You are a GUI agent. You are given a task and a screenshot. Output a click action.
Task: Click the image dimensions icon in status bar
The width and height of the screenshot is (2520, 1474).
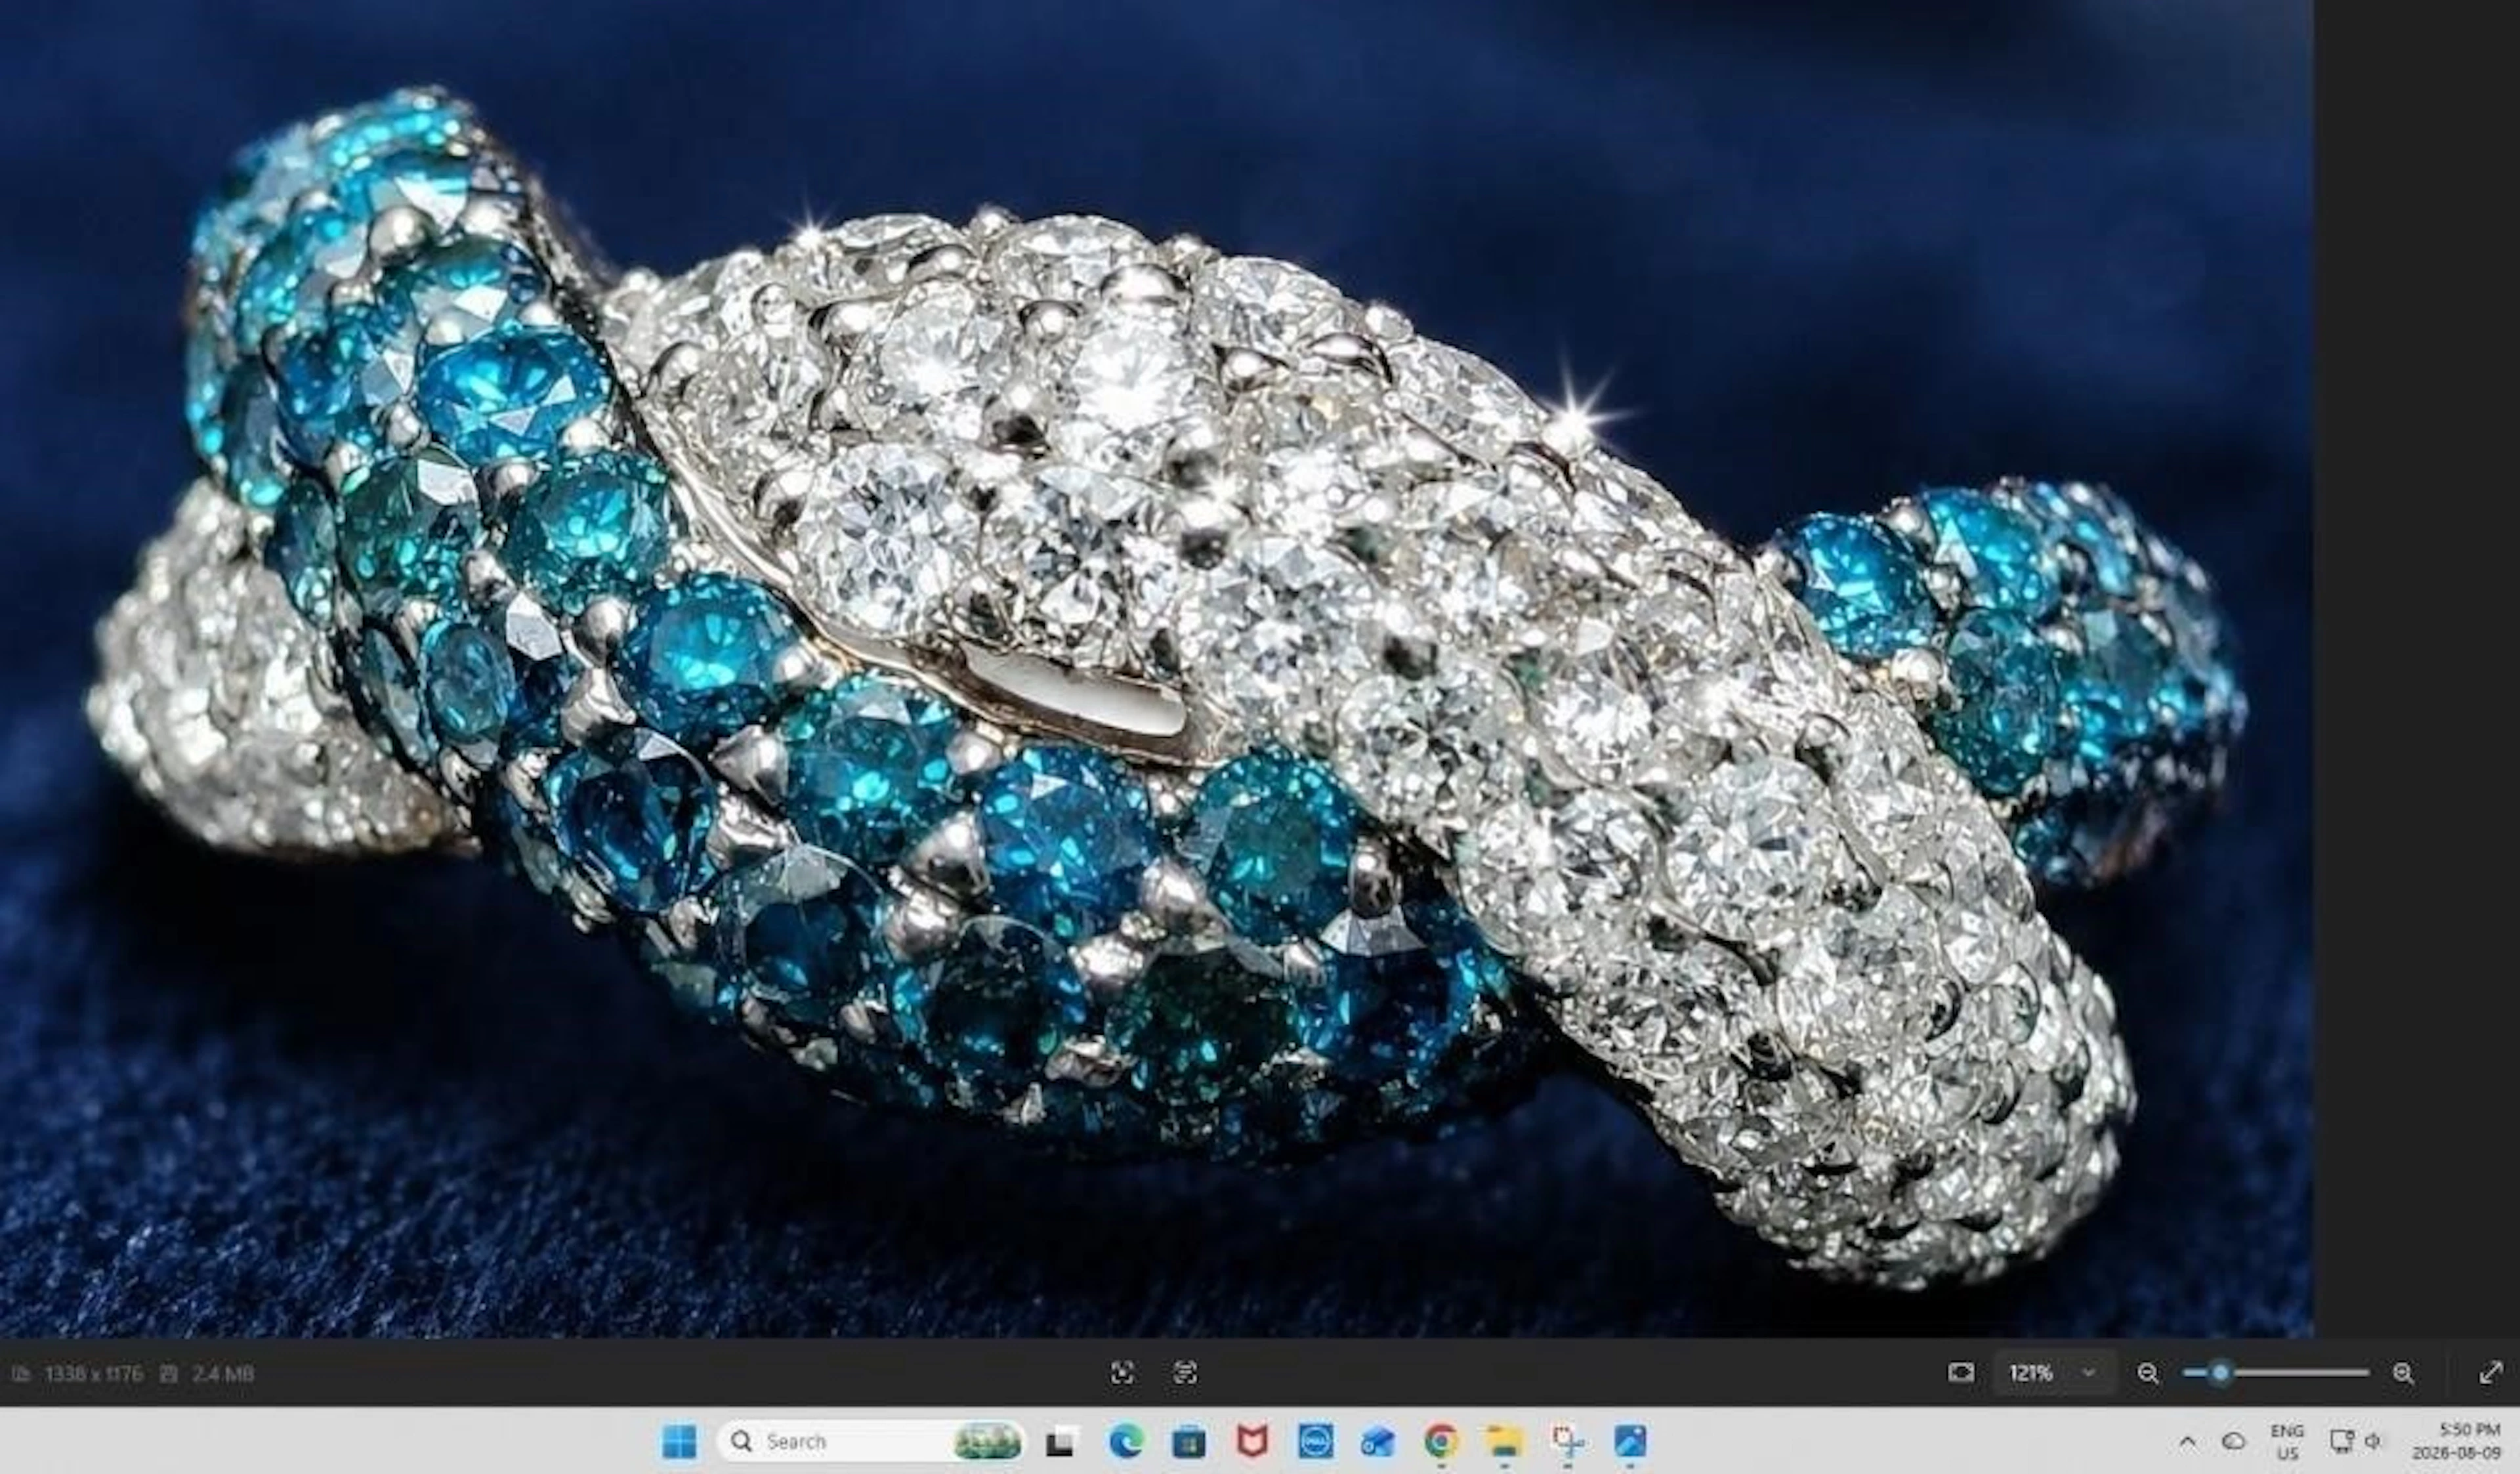[x=21, y=1374]
